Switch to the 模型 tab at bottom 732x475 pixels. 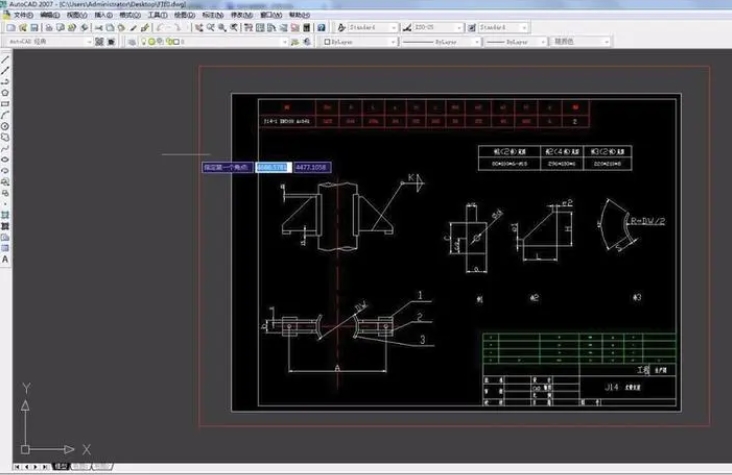click(x=61, y=466)
